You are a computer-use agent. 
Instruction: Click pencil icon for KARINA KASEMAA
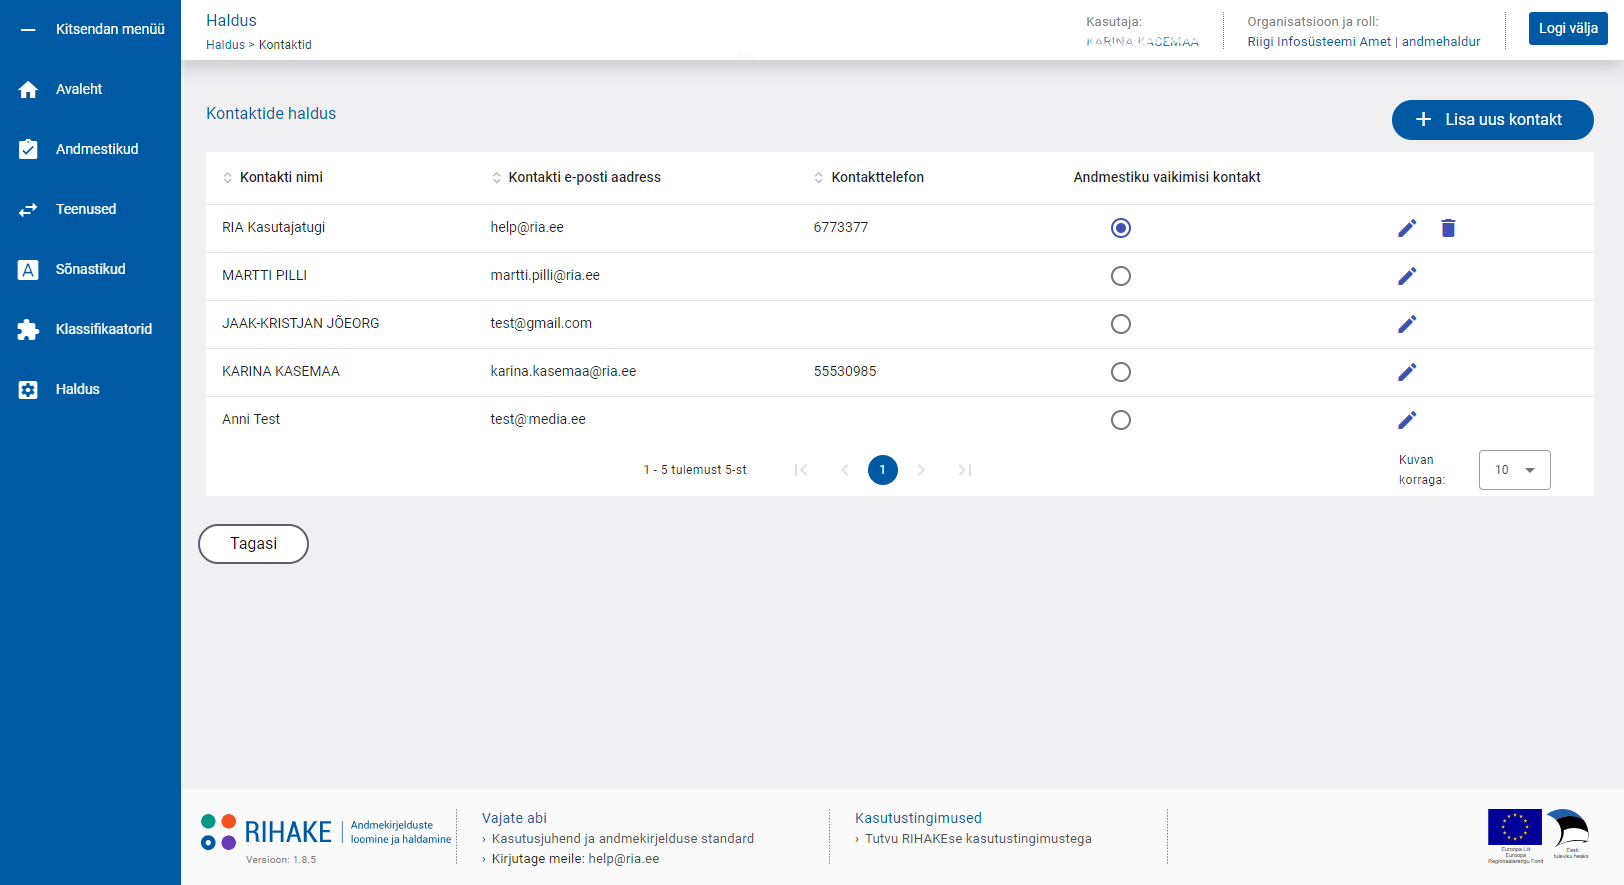1407,372
